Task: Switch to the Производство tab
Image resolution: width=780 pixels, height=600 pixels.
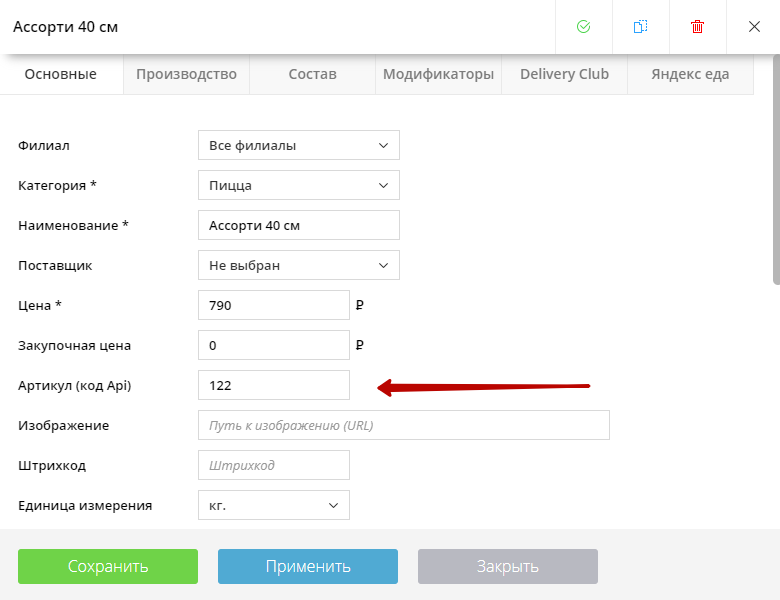Action: pos(186,74)
